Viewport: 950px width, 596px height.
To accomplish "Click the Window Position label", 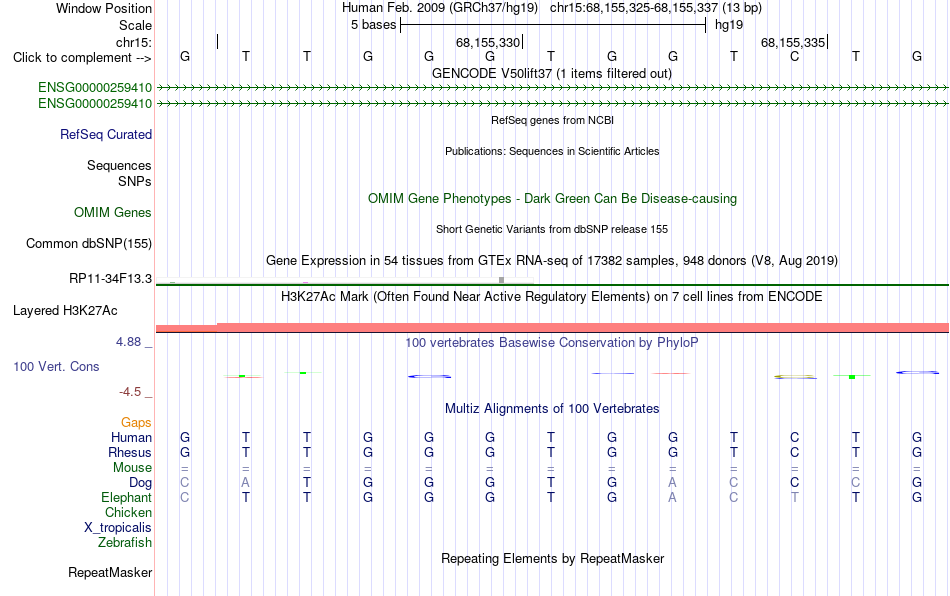I will (x=104, y=8).
